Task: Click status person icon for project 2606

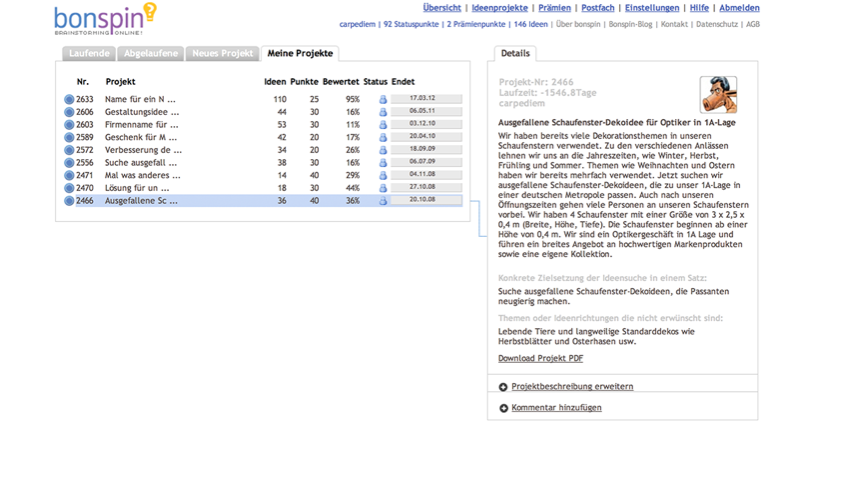Action: (x=382, y=113)
